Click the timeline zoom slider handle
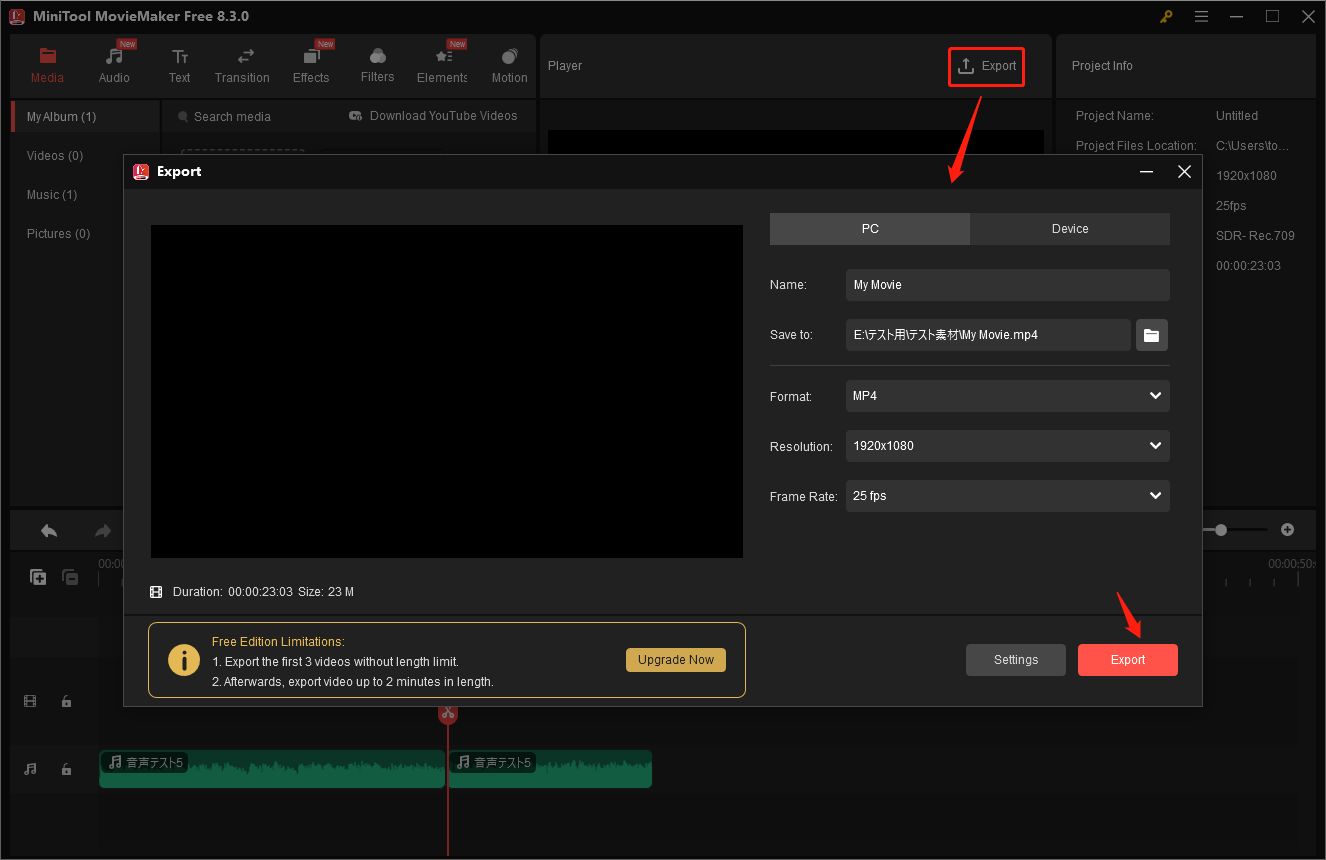The image size is (1326, 860). coord(1221,530)
